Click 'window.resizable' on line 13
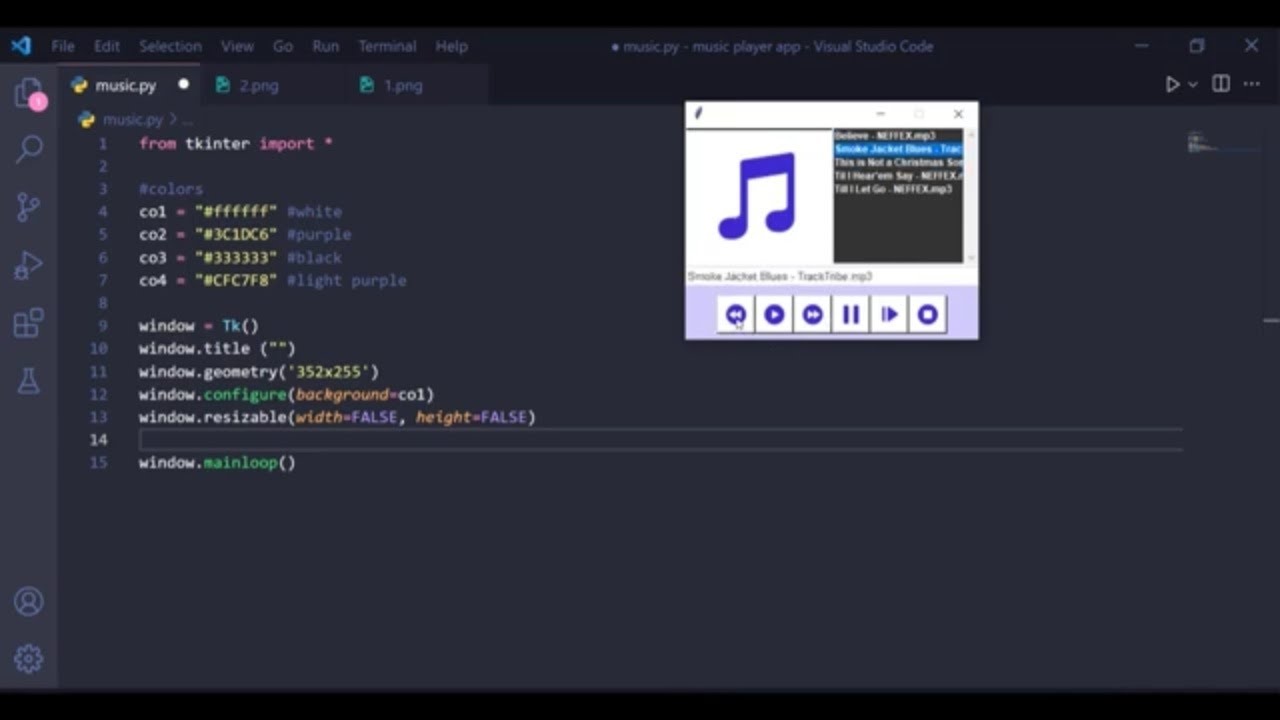 click(213, 417)
